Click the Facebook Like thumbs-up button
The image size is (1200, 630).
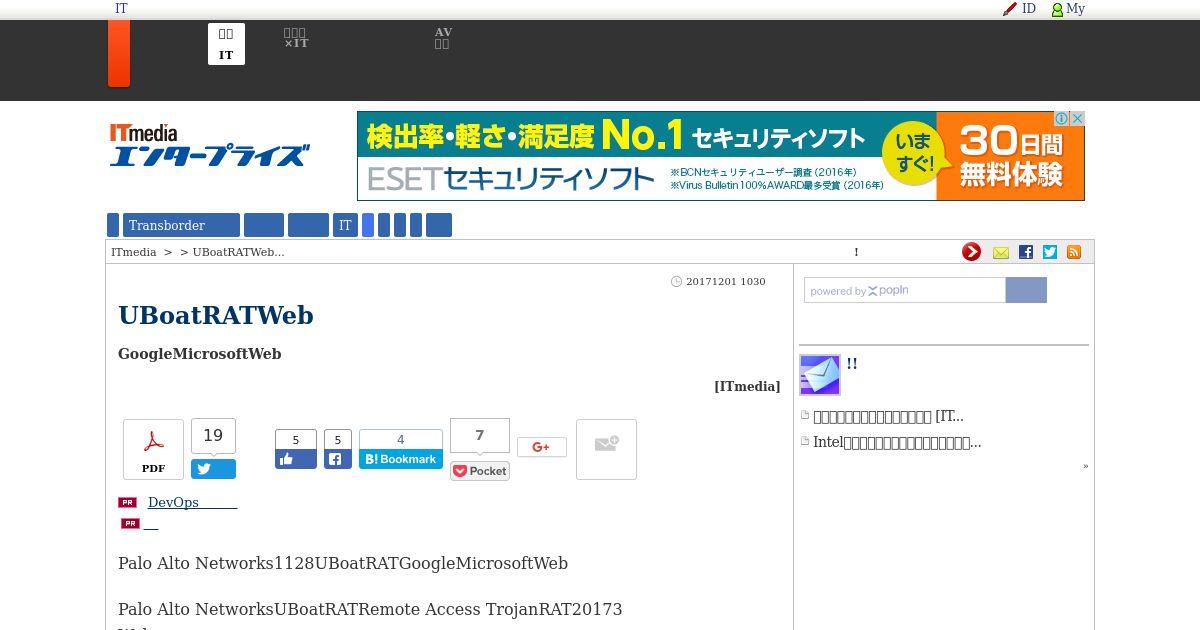296,459
